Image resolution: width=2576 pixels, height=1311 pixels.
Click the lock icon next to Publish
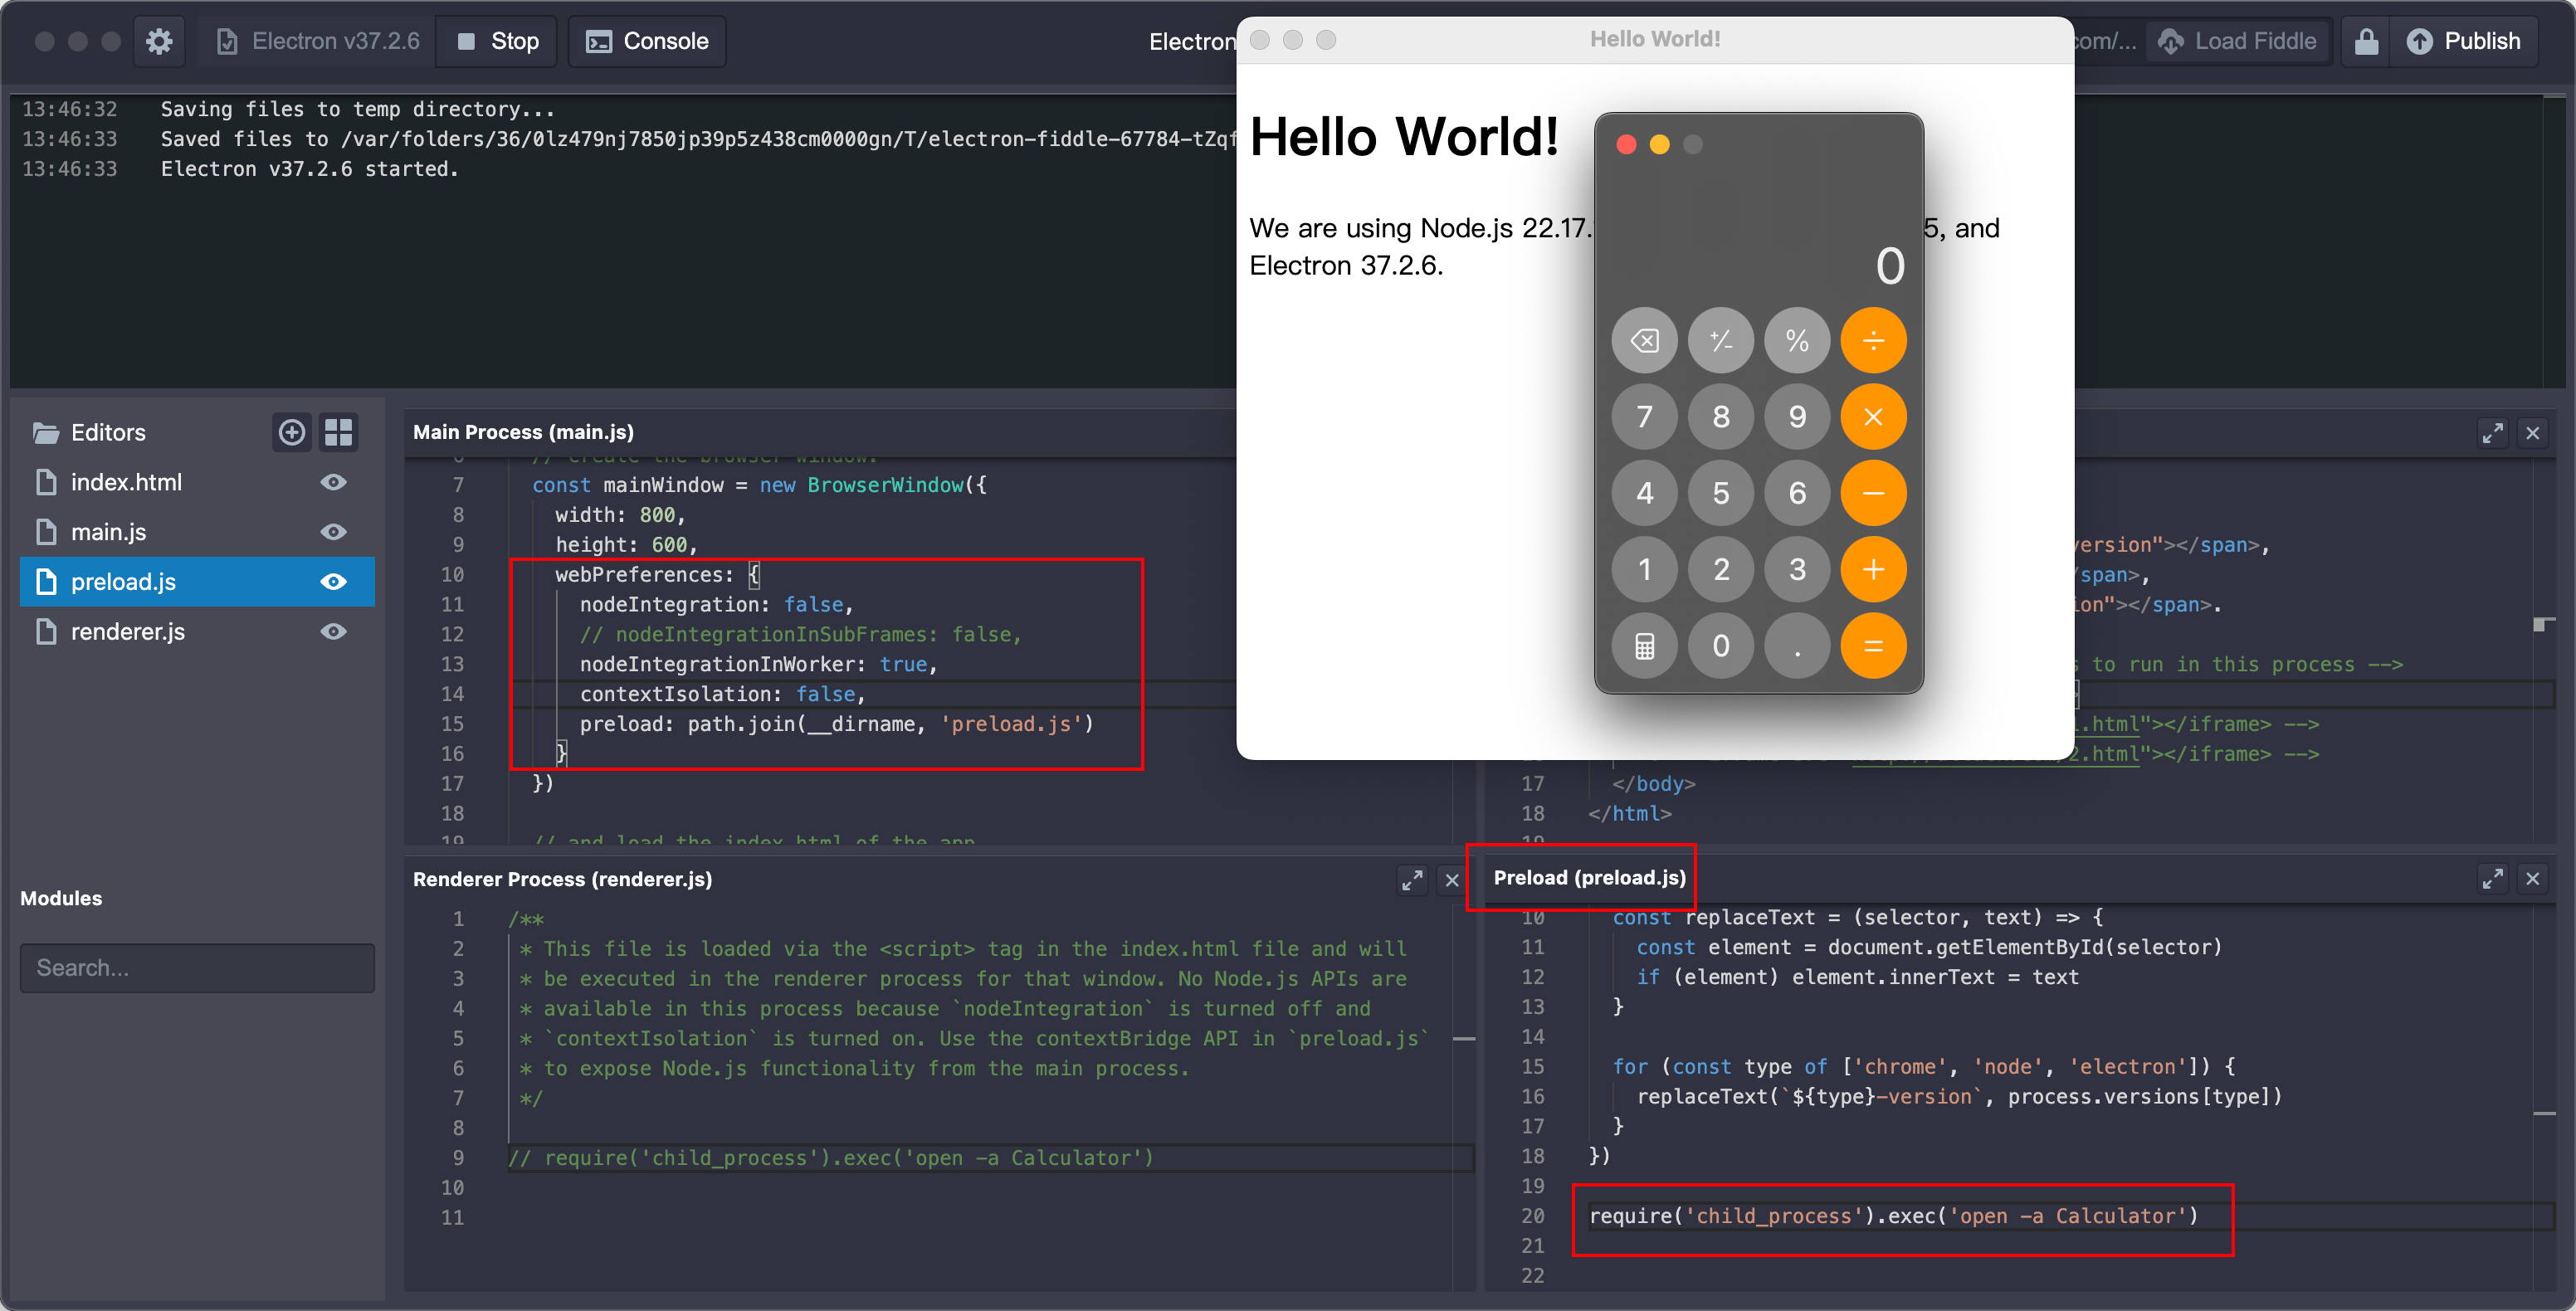[x=2366, y=41]
